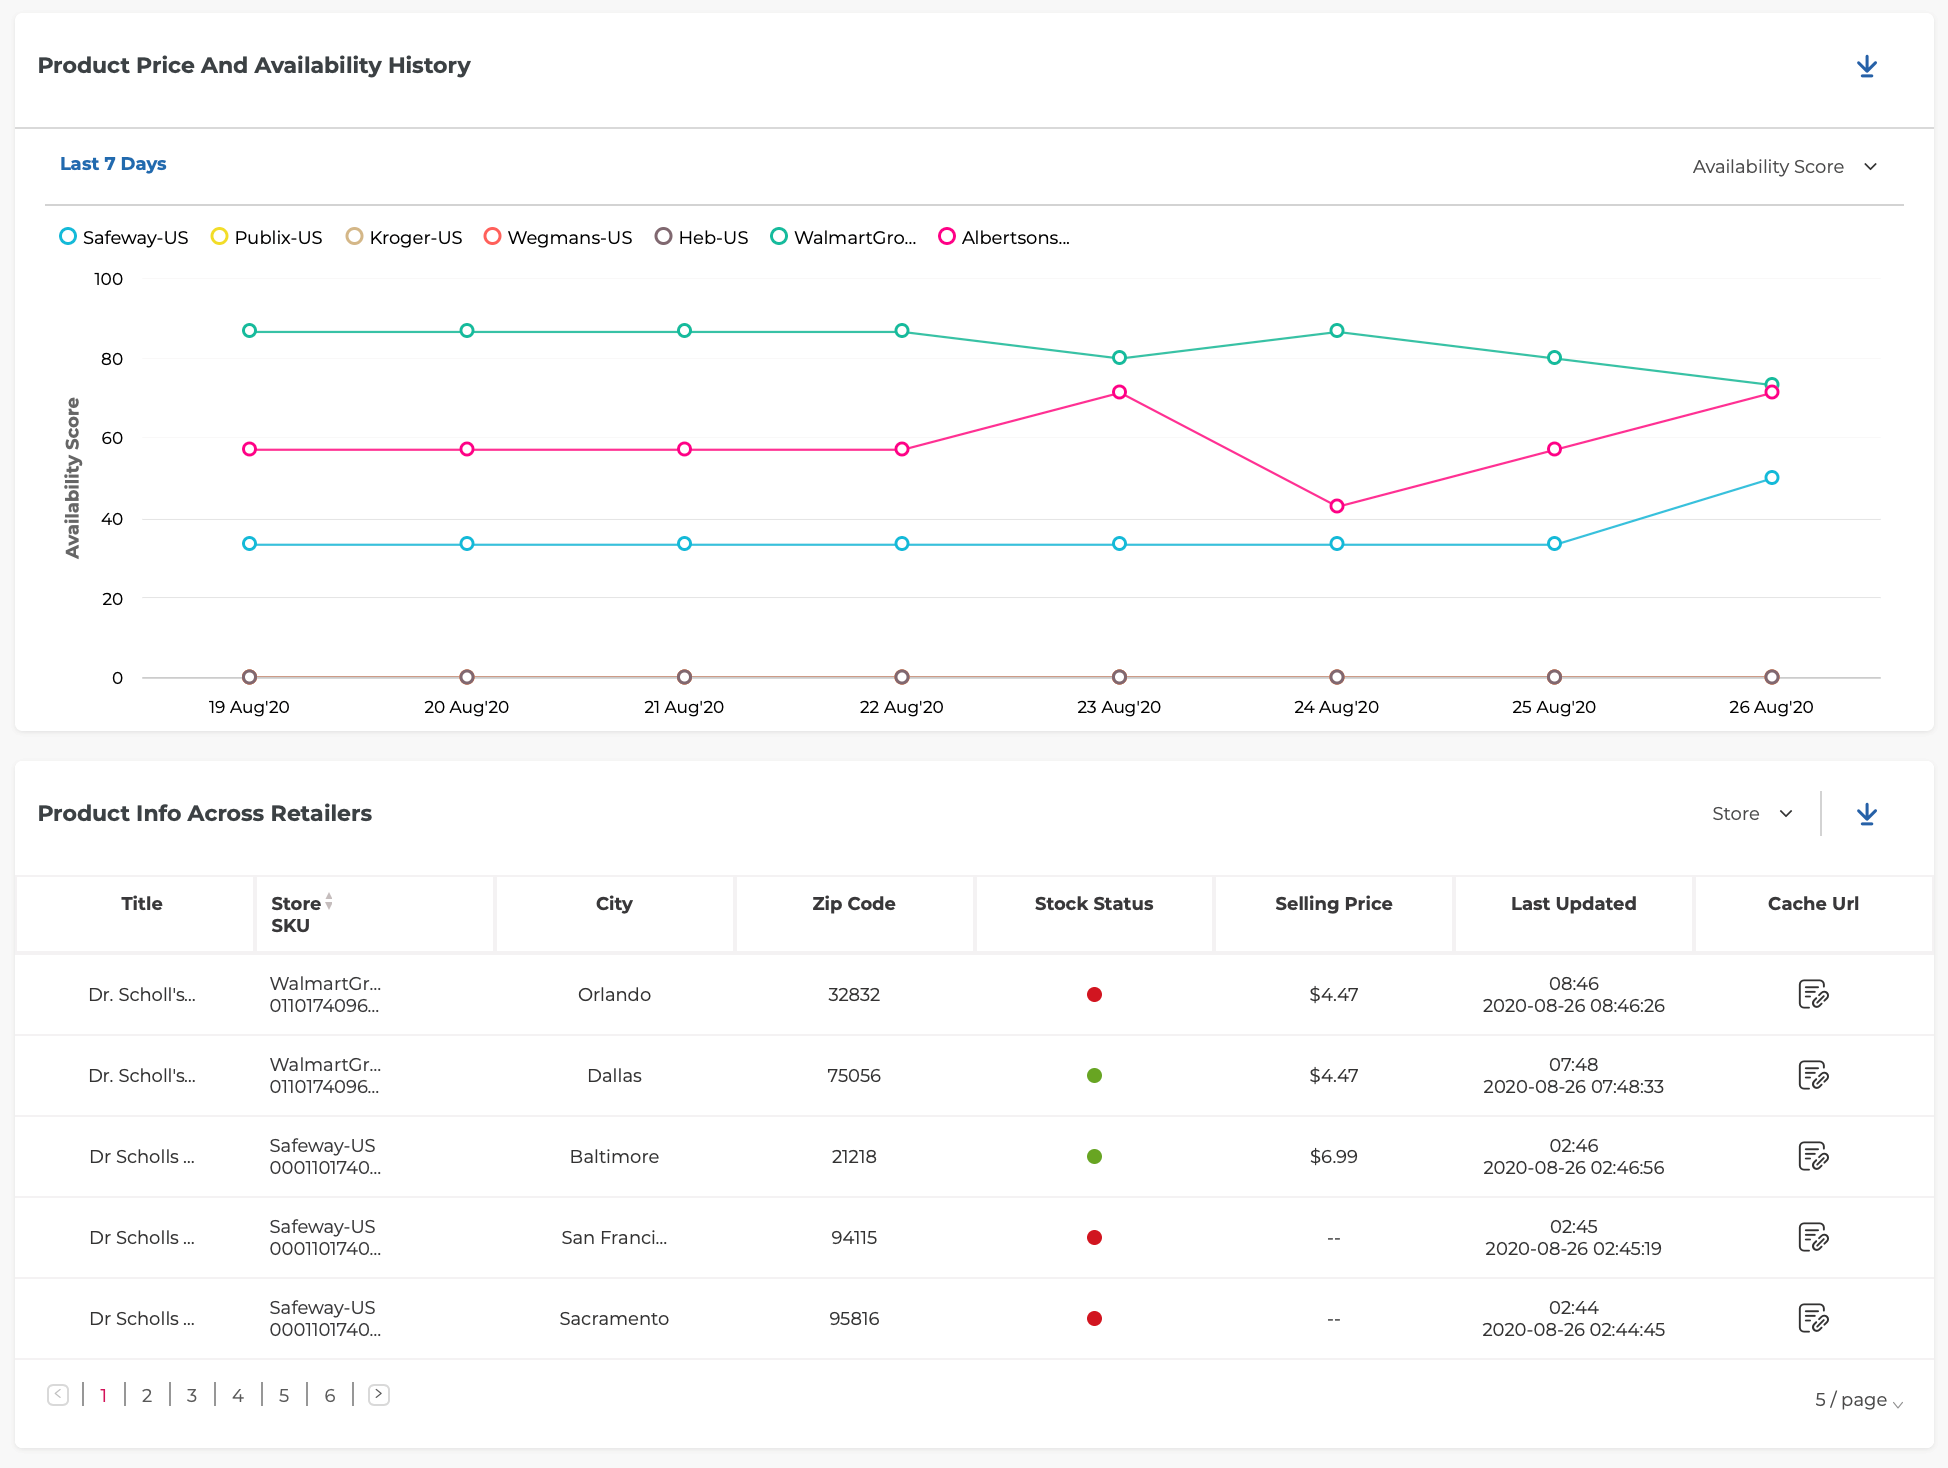
Task: Go to page 3 of the table
Action: [x=191, y=1395]
